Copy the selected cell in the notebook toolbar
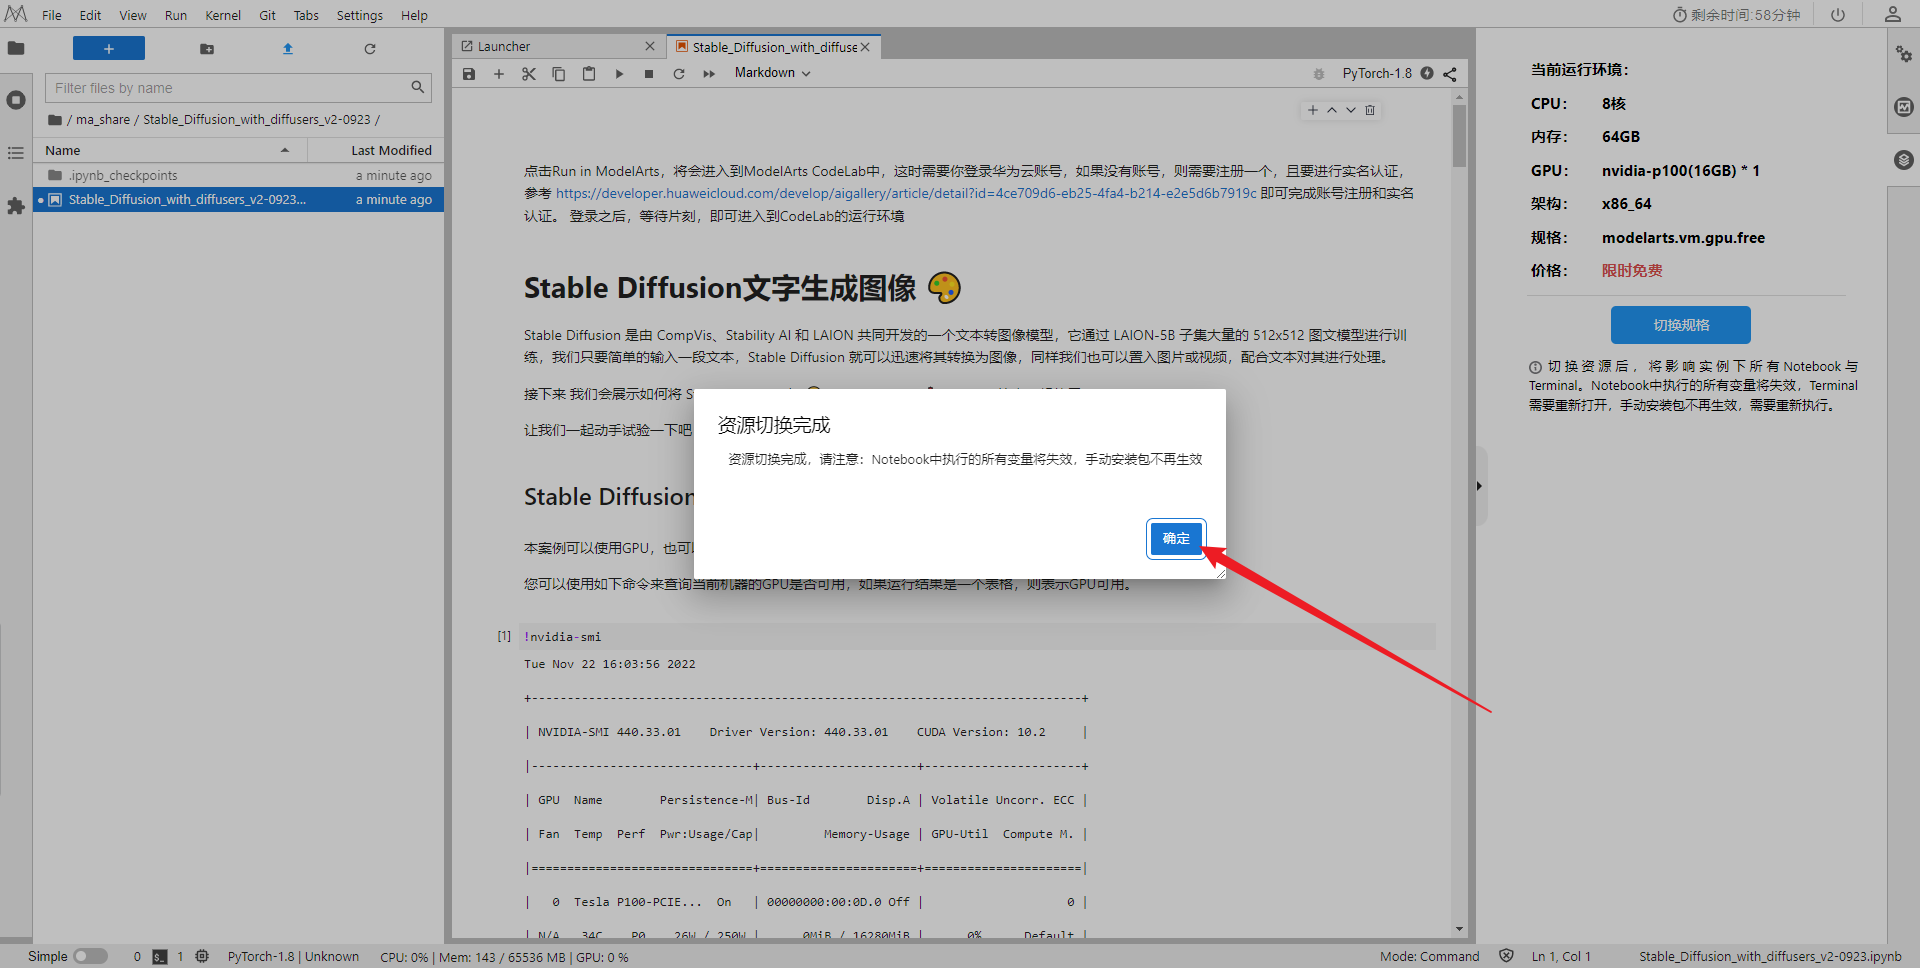 [x=559, y=74]
